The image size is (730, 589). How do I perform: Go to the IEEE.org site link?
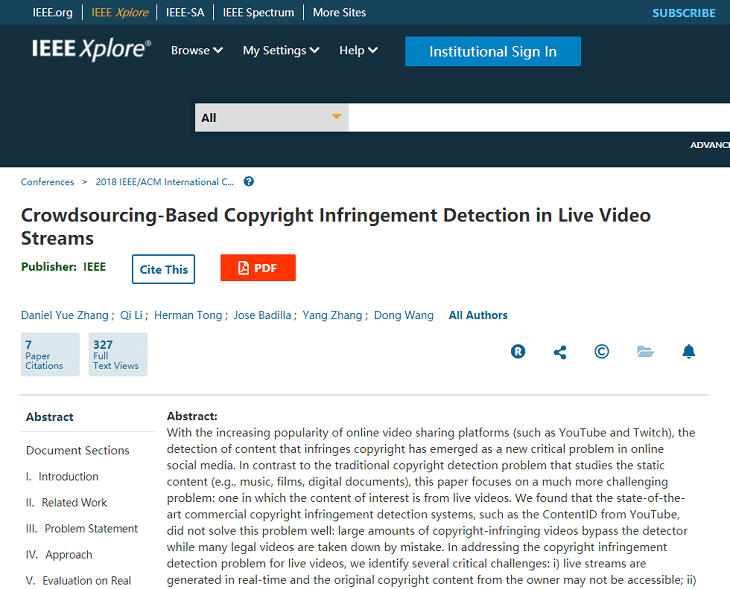[x=53, y=13]
